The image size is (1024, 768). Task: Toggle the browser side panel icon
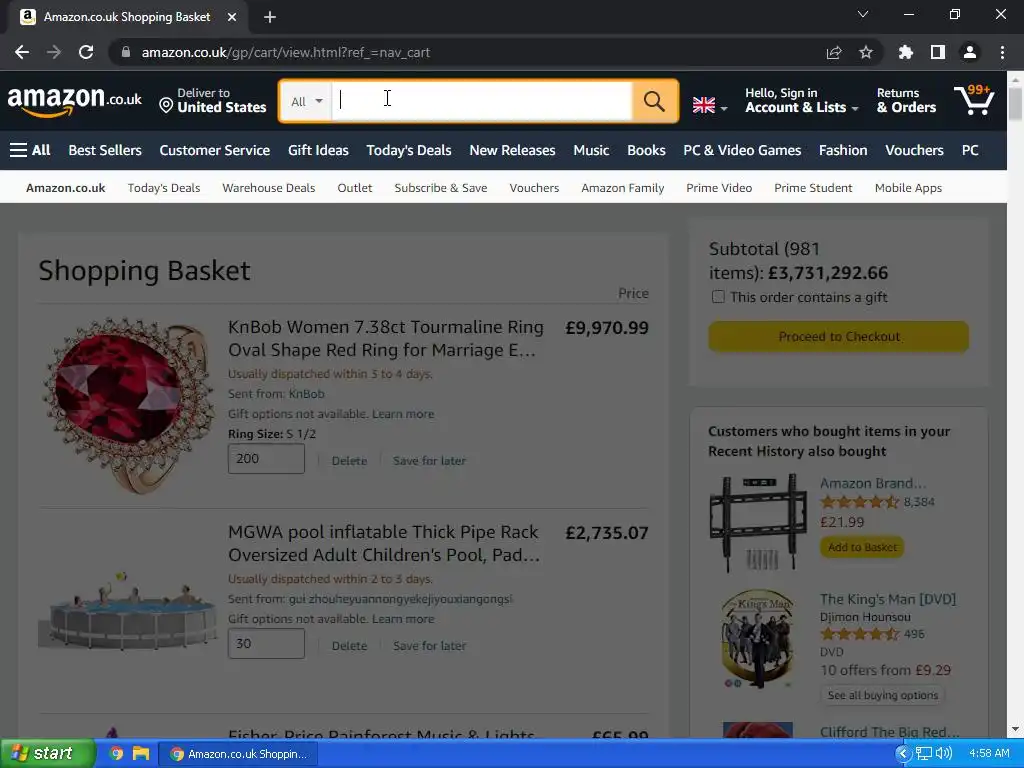(938, 52)
